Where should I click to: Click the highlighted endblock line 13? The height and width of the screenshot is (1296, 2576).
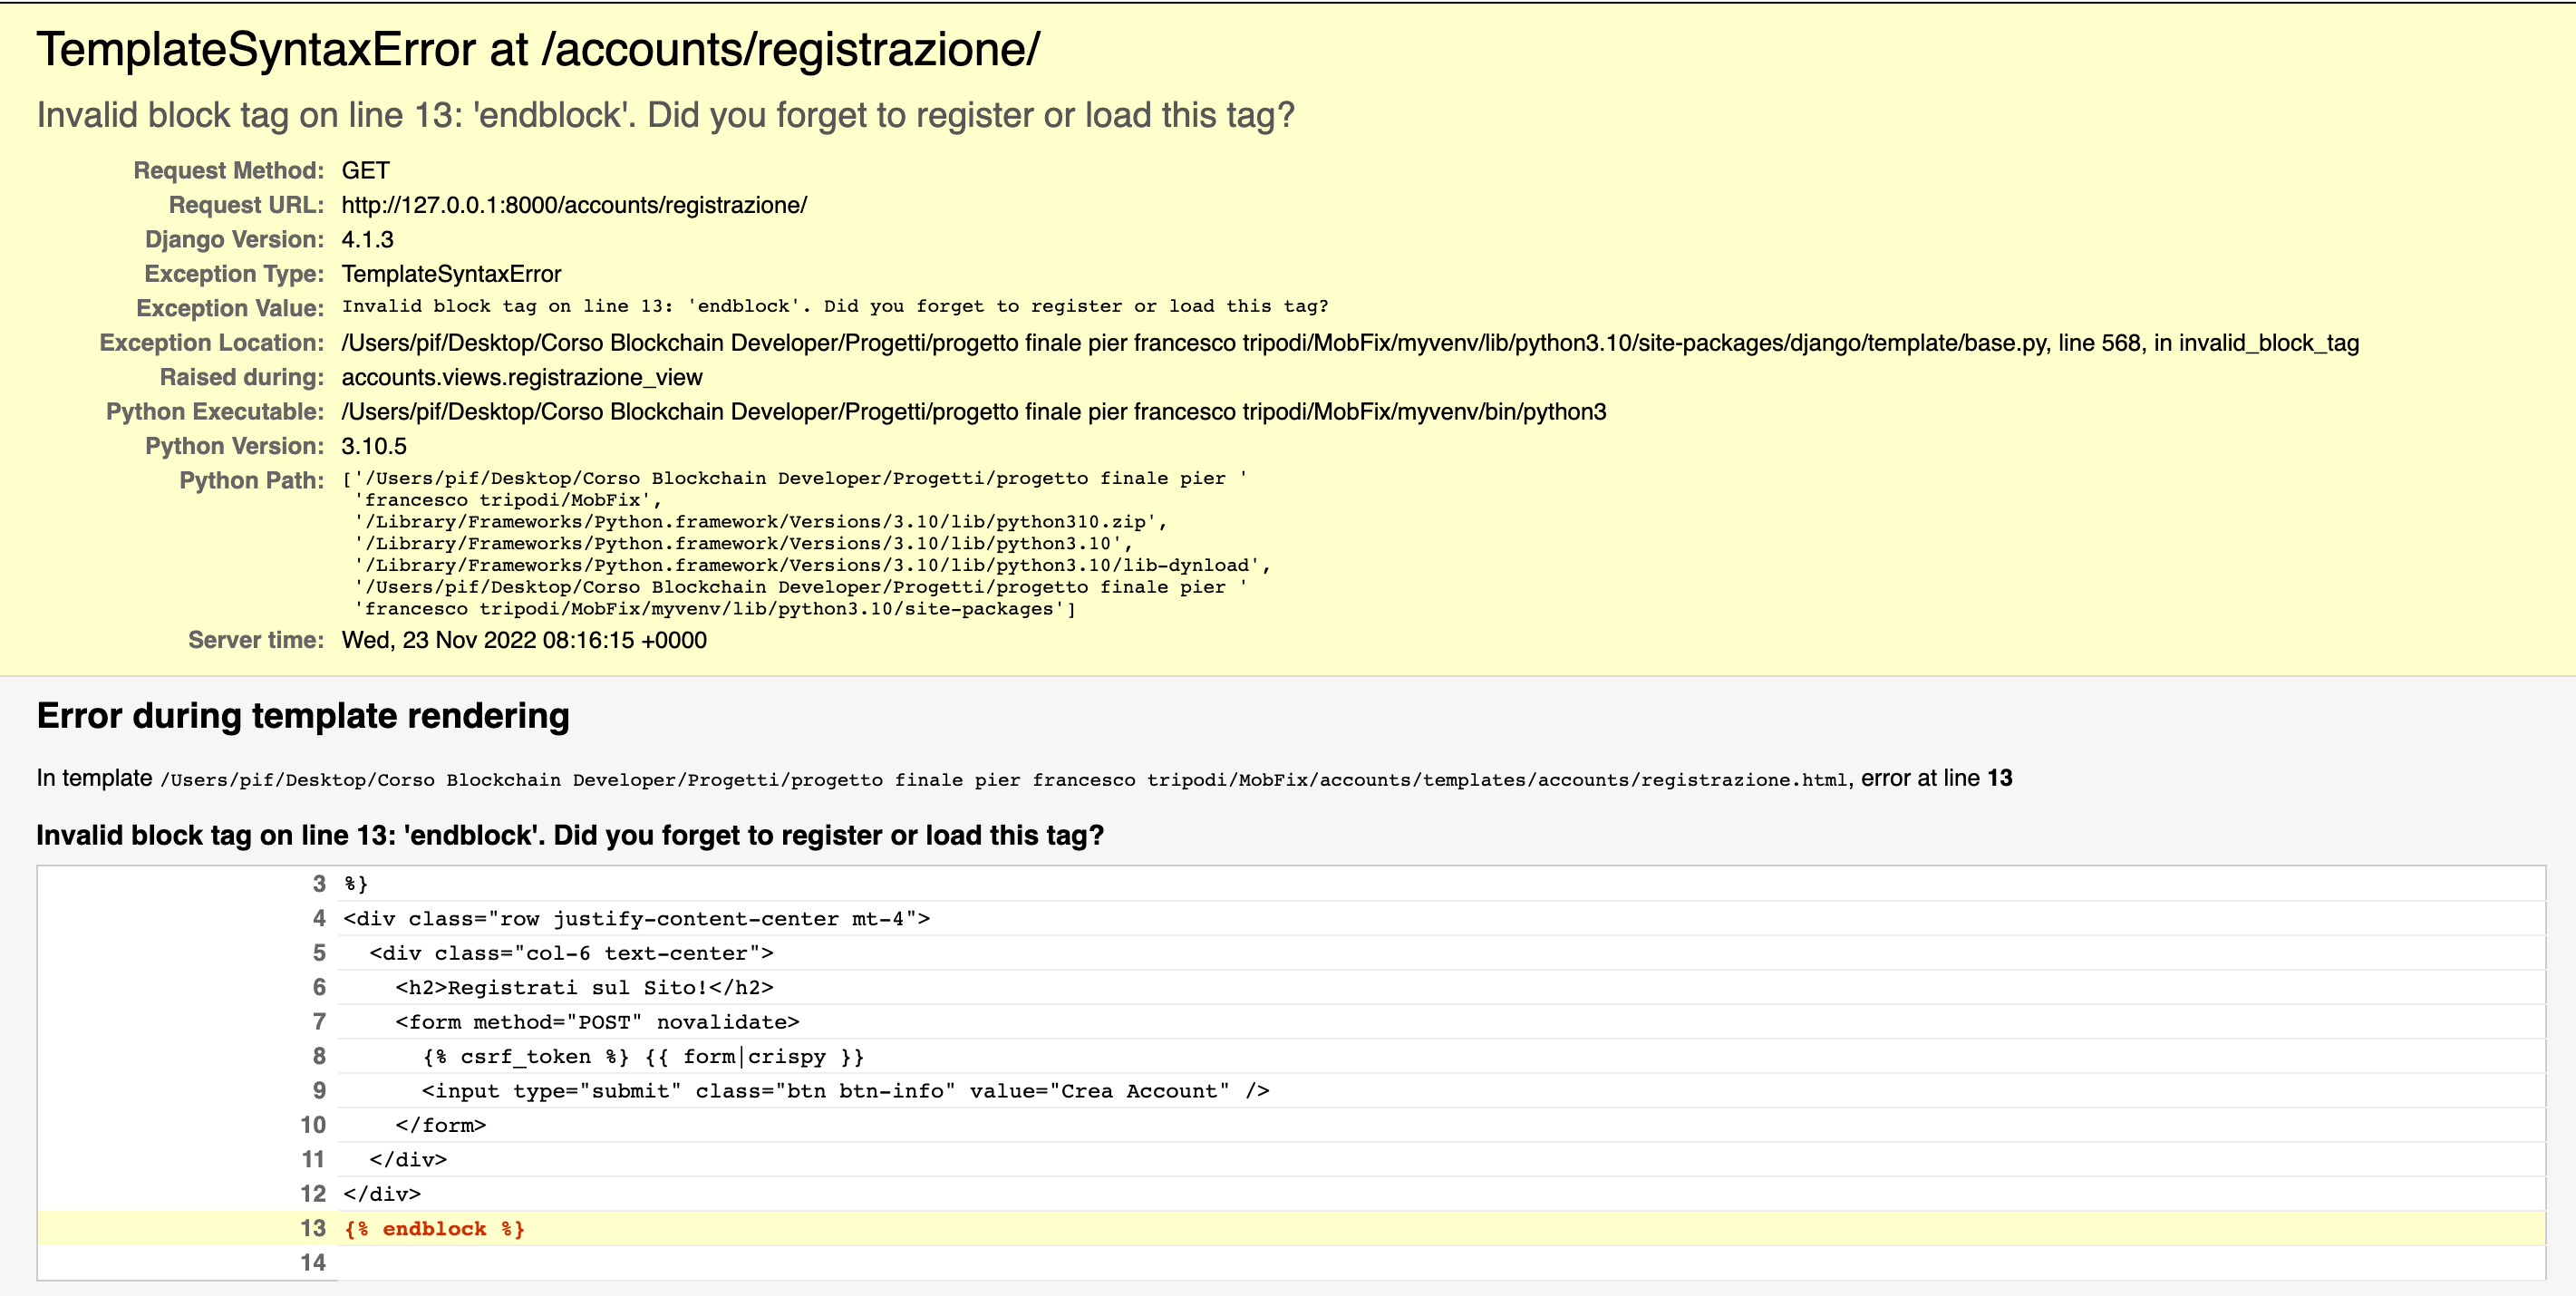434,1229
